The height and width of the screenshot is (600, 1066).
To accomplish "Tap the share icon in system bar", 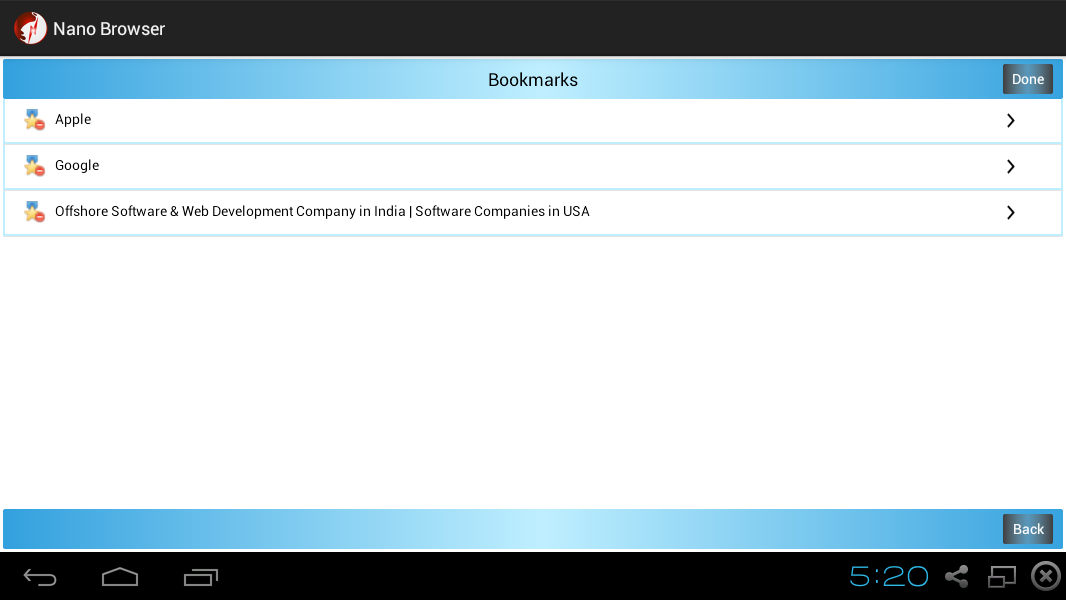I will (957, 576).
